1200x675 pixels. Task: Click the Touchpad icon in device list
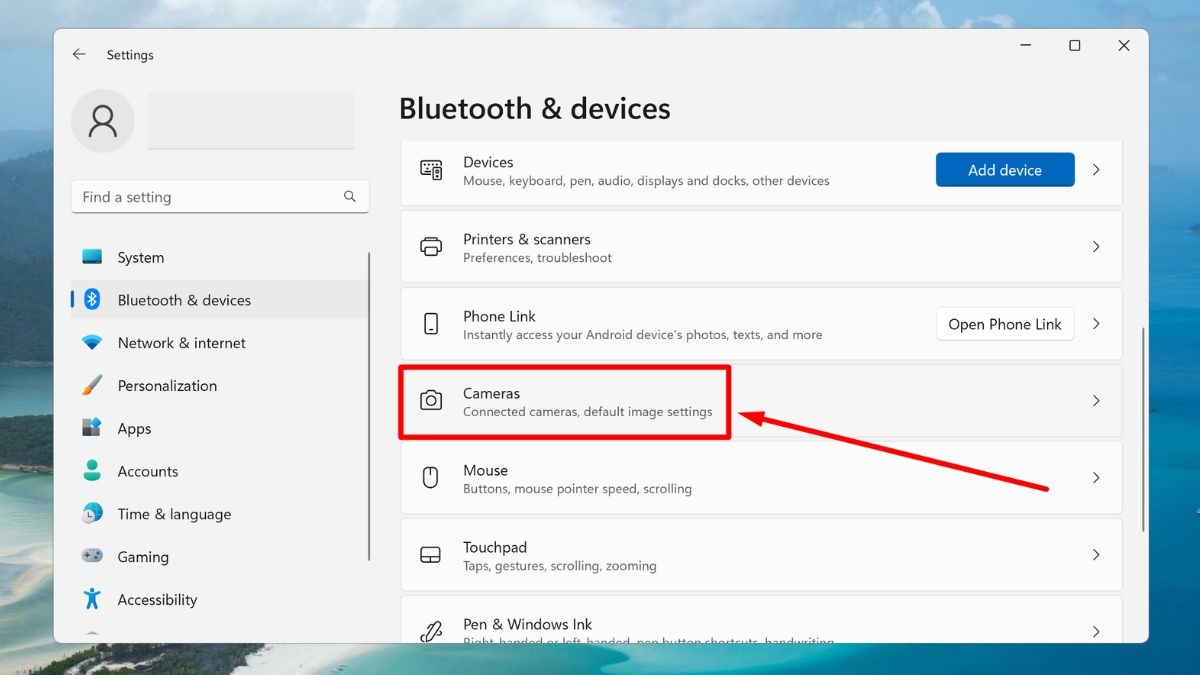(x=431, y=555)
